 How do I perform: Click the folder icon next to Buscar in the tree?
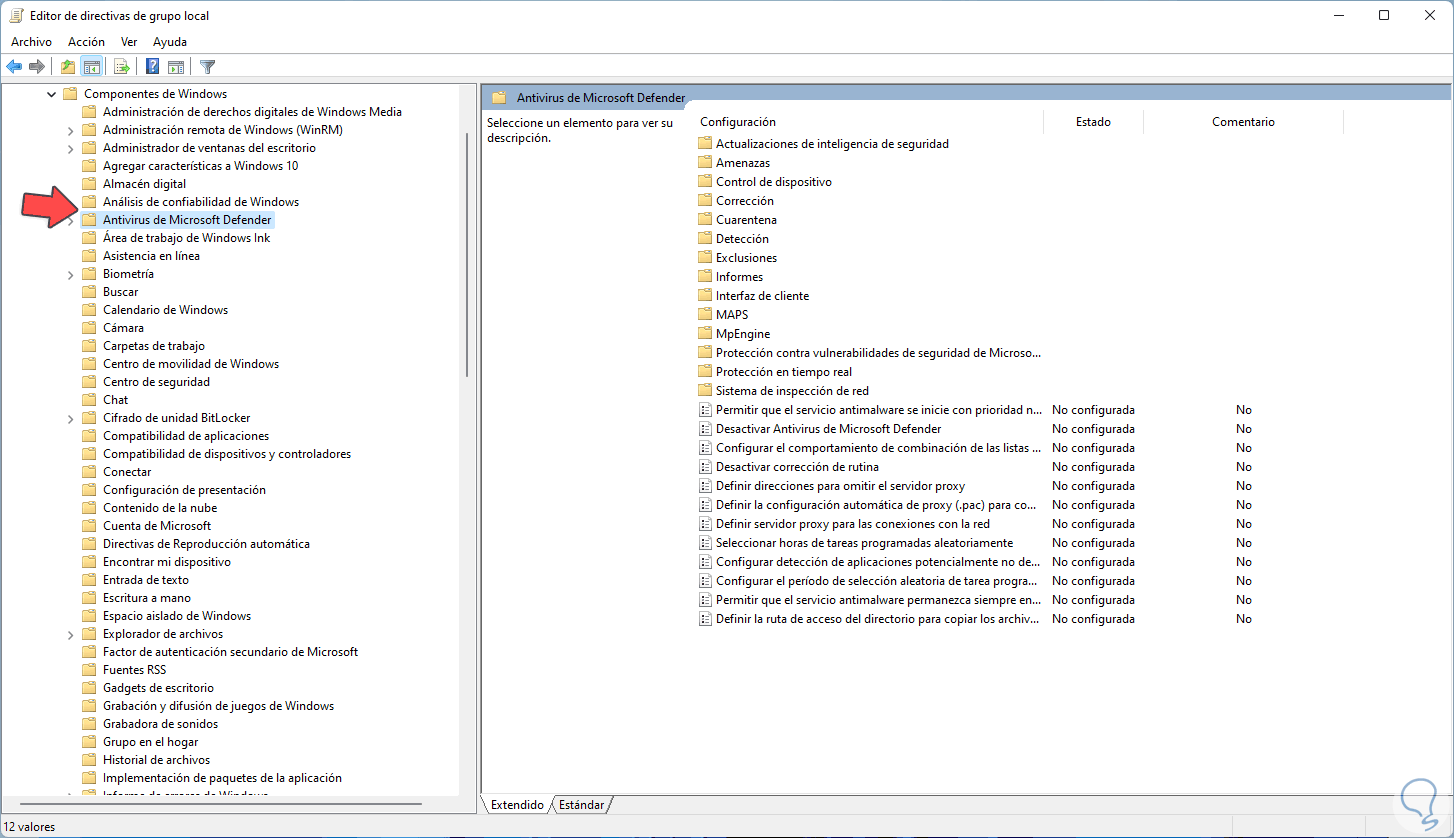(89, 292)
